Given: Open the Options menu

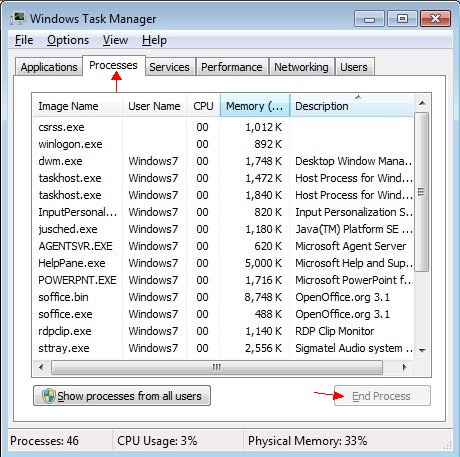Looking at the screenshot, I should click(x=68, y=40).
